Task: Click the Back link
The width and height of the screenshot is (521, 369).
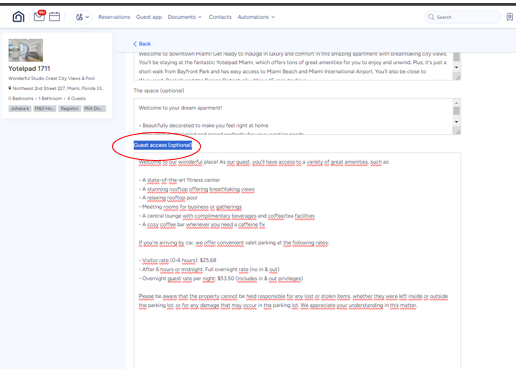Action: 142,44
